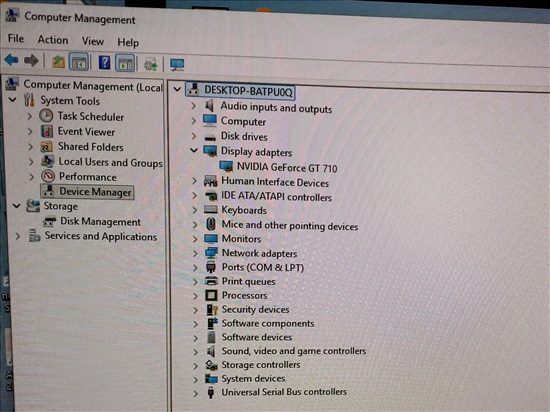
Task: Click the Audio inputs and outputs speaker icon
Action: point(209,106)
